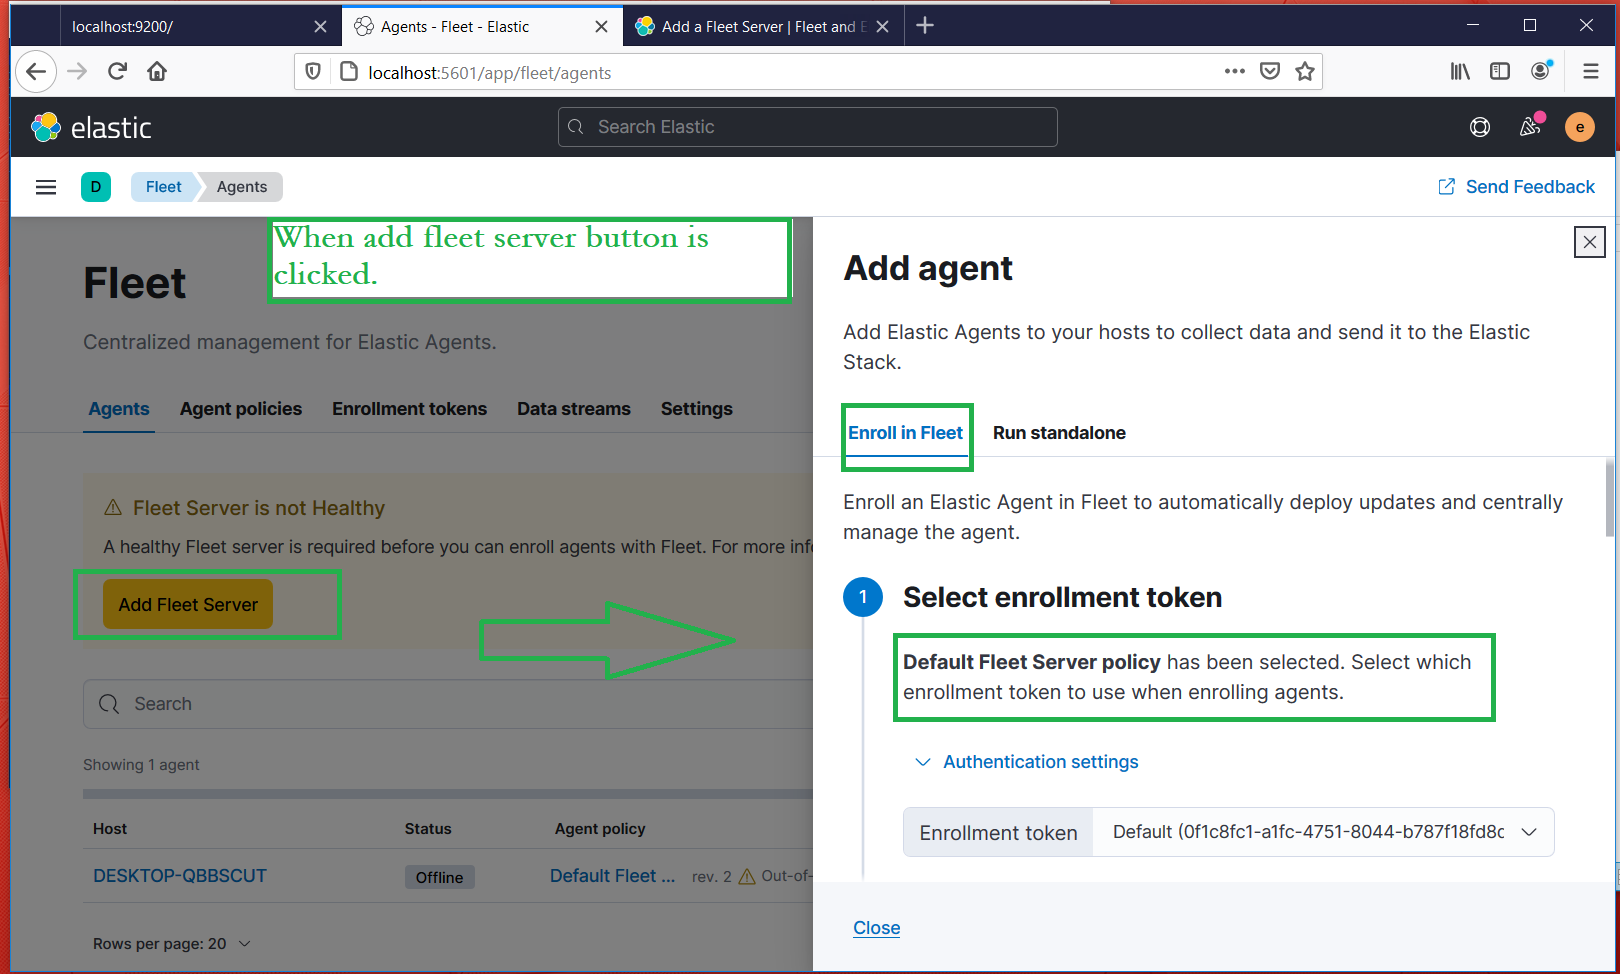Close the Add agent panel via Close link
The width and height of the screenshot is (1620, 974).
point(876,927)
